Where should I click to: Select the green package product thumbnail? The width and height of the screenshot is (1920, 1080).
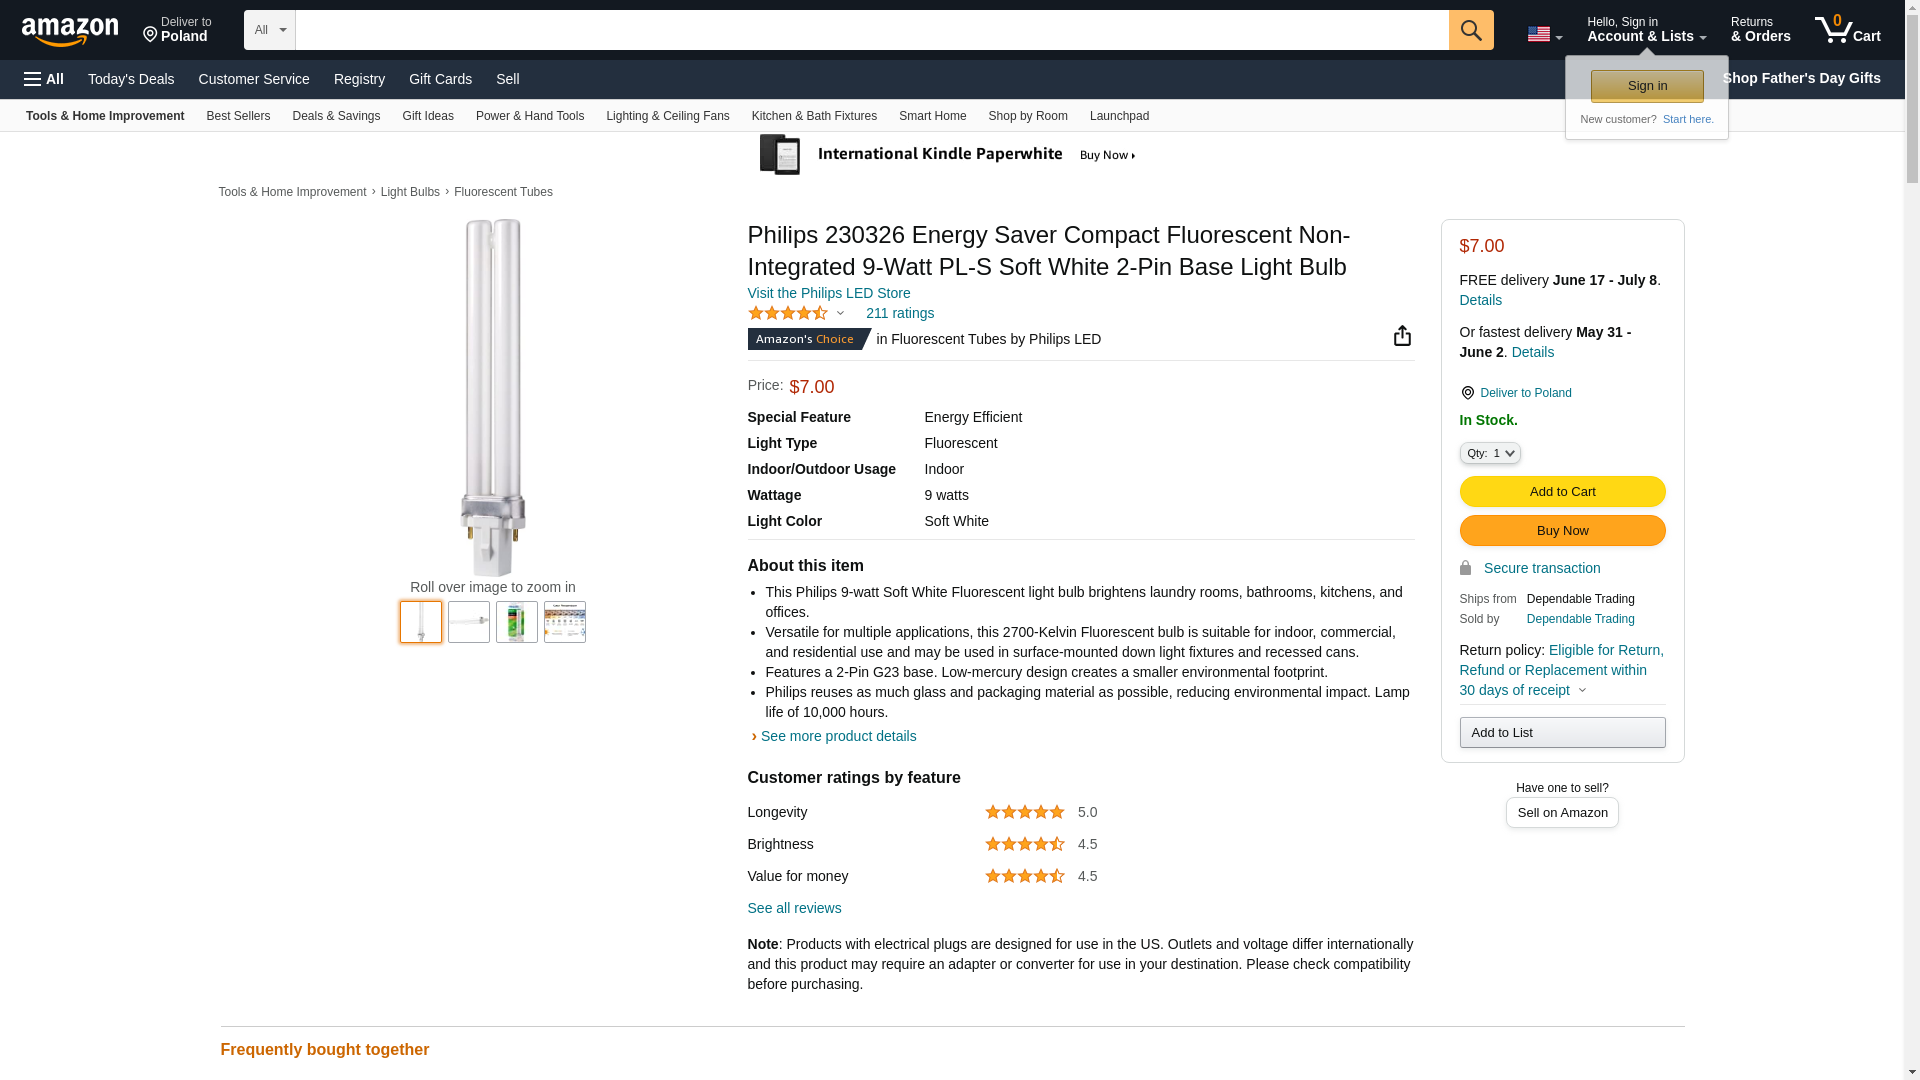(x=516, y=622)
